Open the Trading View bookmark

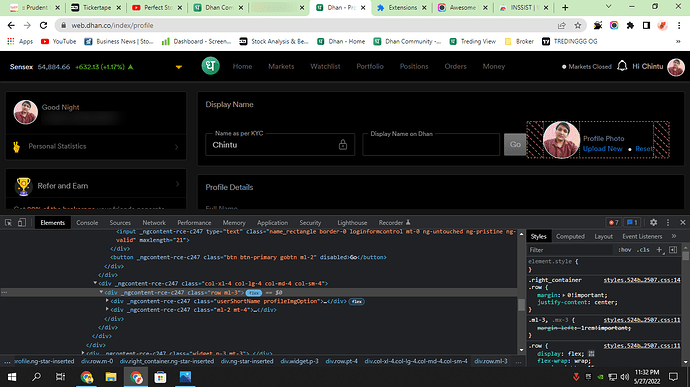[473, 41]
